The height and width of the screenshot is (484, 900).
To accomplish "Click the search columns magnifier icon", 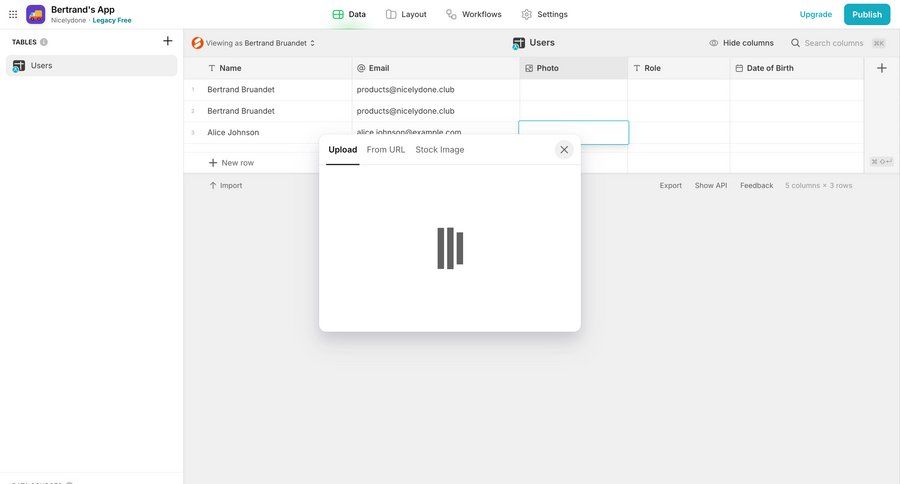I will pyautogui.click(x=796, y=43).
